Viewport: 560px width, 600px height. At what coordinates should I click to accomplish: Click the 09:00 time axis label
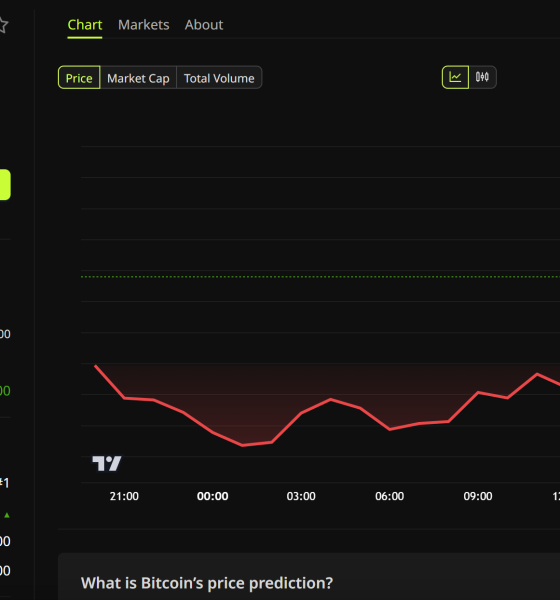click(x=478, y=496)
